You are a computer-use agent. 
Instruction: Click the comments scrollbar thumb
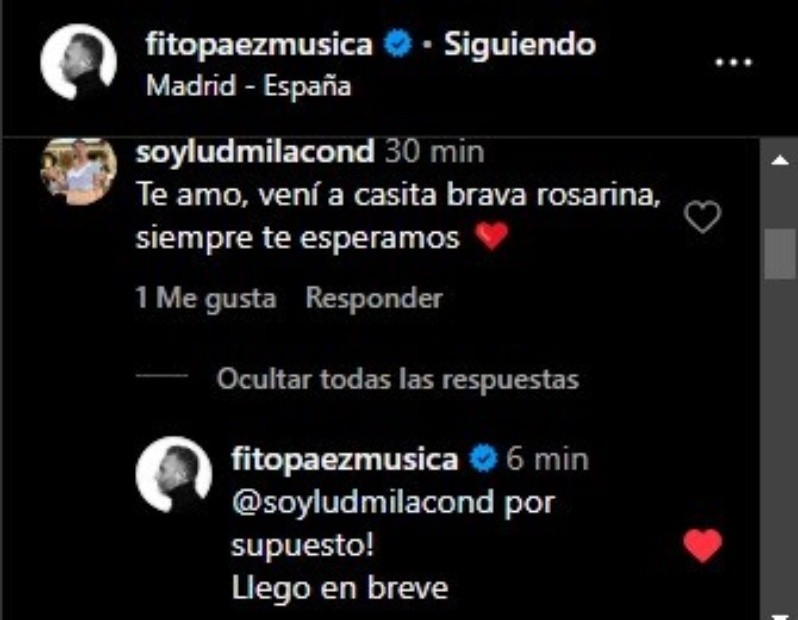tap(780, 253)
